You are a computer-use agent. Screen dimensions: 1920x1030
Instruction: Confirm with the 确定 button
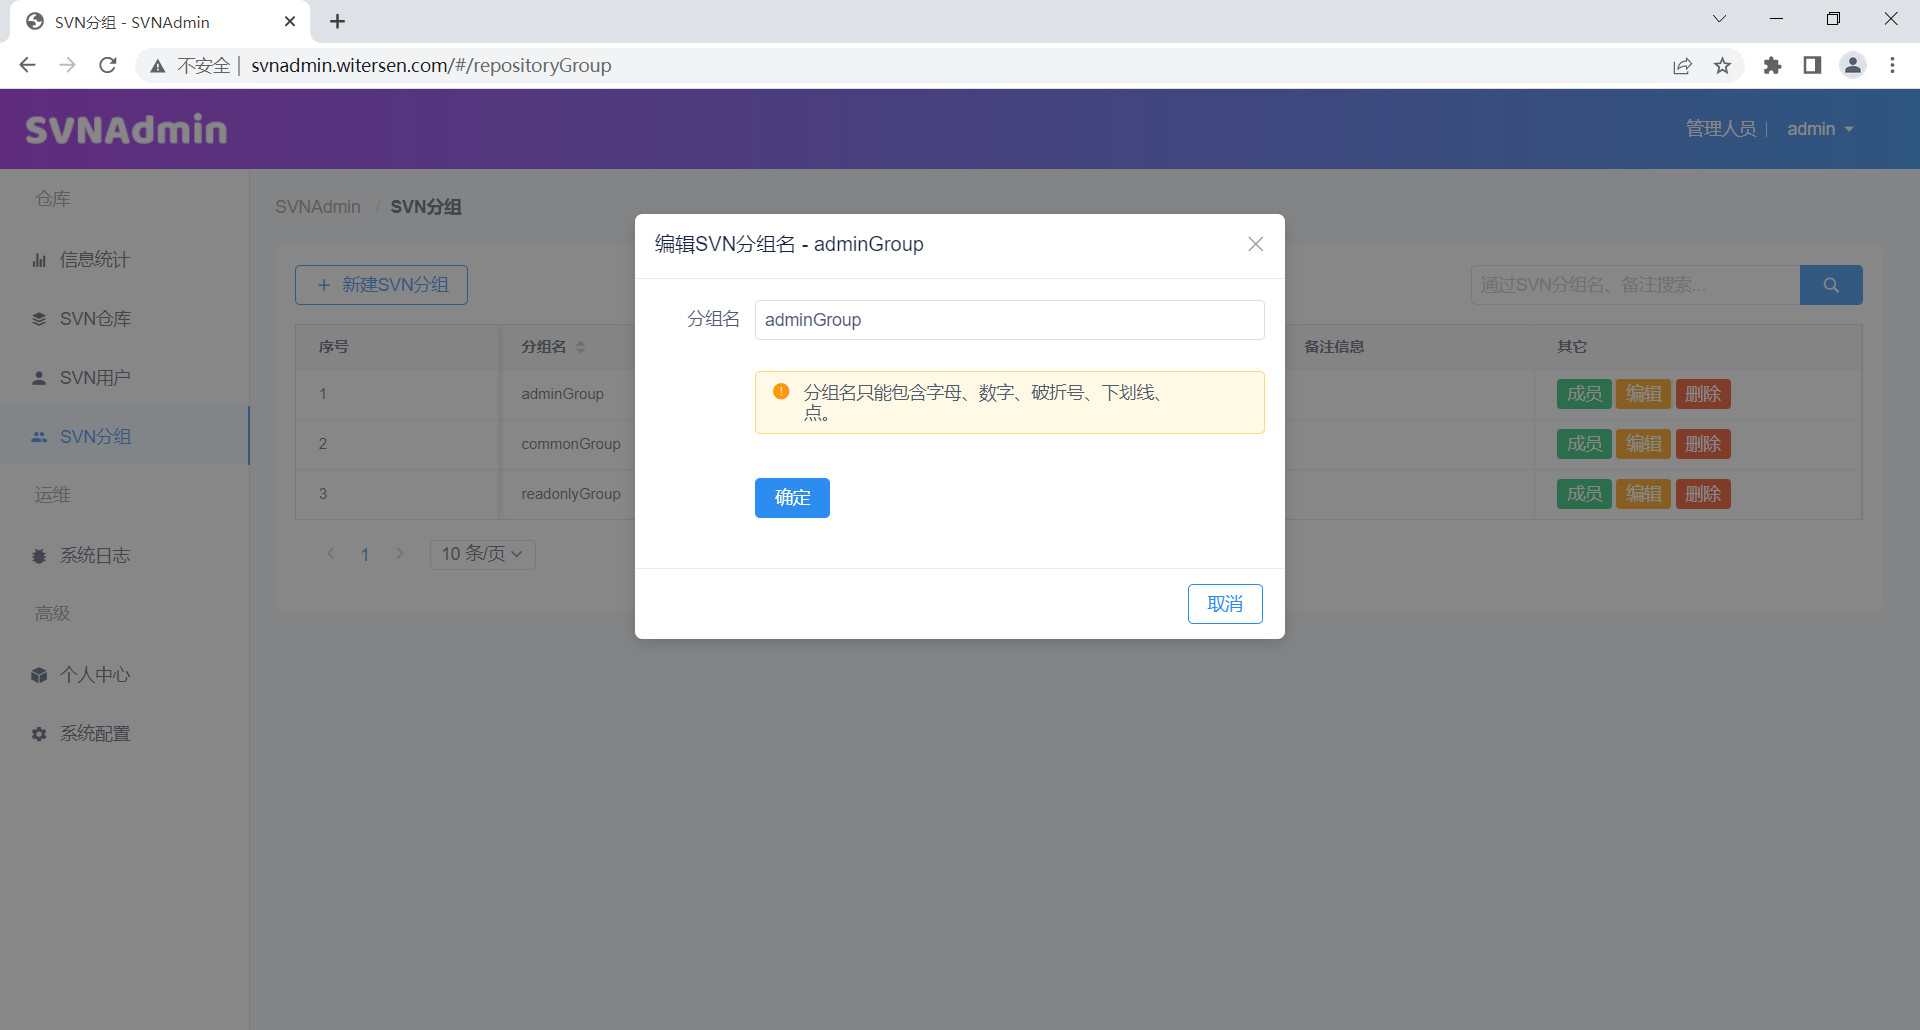[792, 498]
